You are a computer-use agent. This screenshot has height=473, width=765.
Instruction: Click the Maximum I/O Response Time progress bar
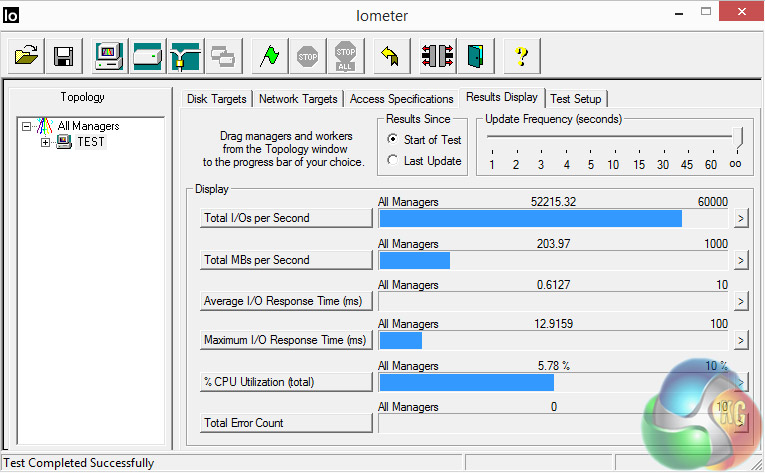pyautogui.click(x=553, y=341)
